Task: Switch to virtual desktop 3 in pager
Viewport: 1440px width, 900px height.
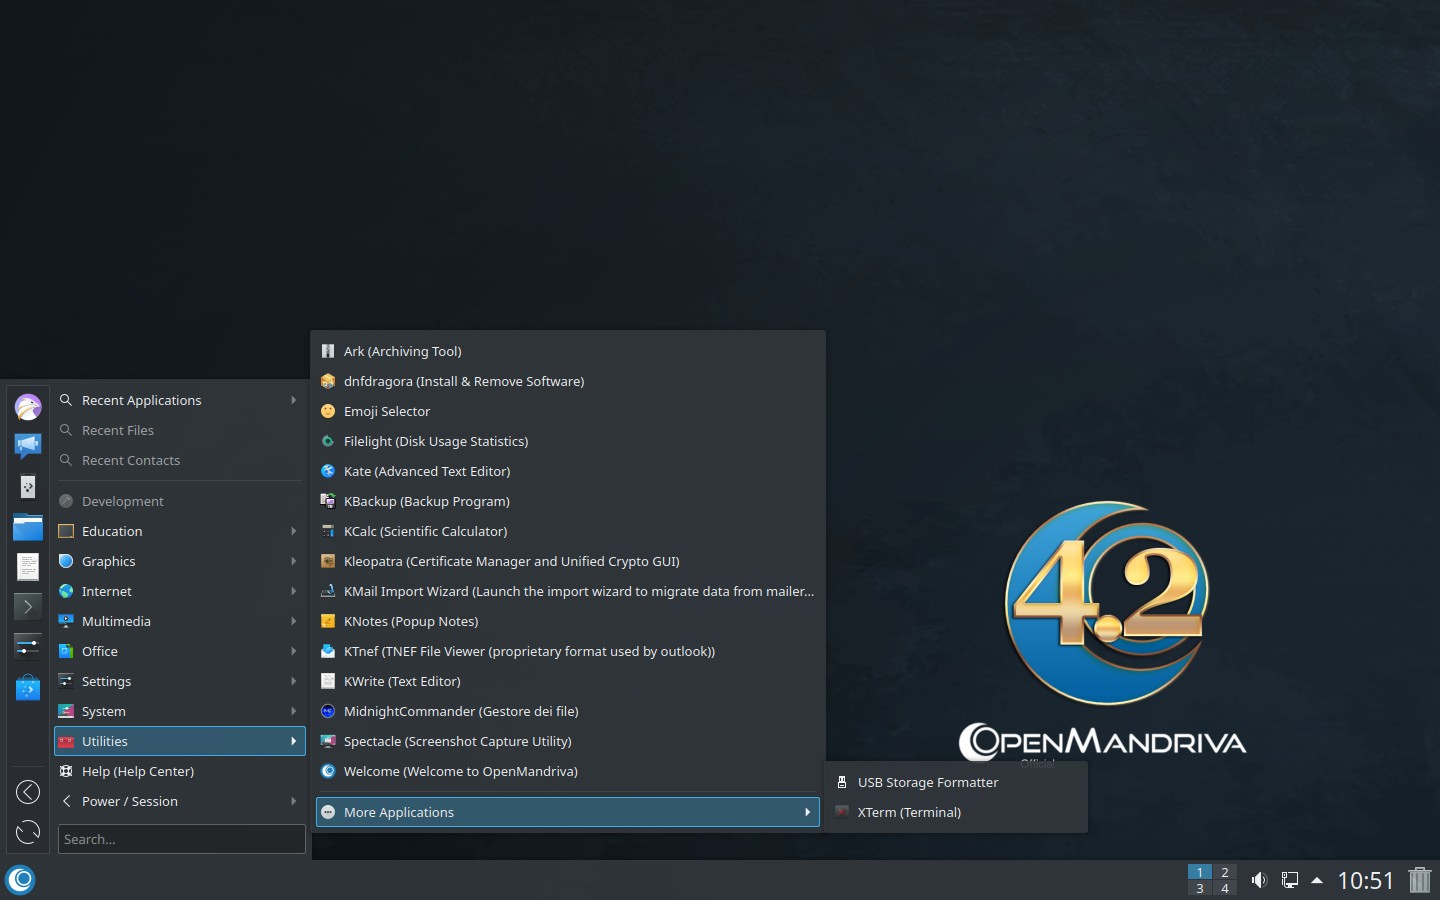Action: [x=1200, y=888]
